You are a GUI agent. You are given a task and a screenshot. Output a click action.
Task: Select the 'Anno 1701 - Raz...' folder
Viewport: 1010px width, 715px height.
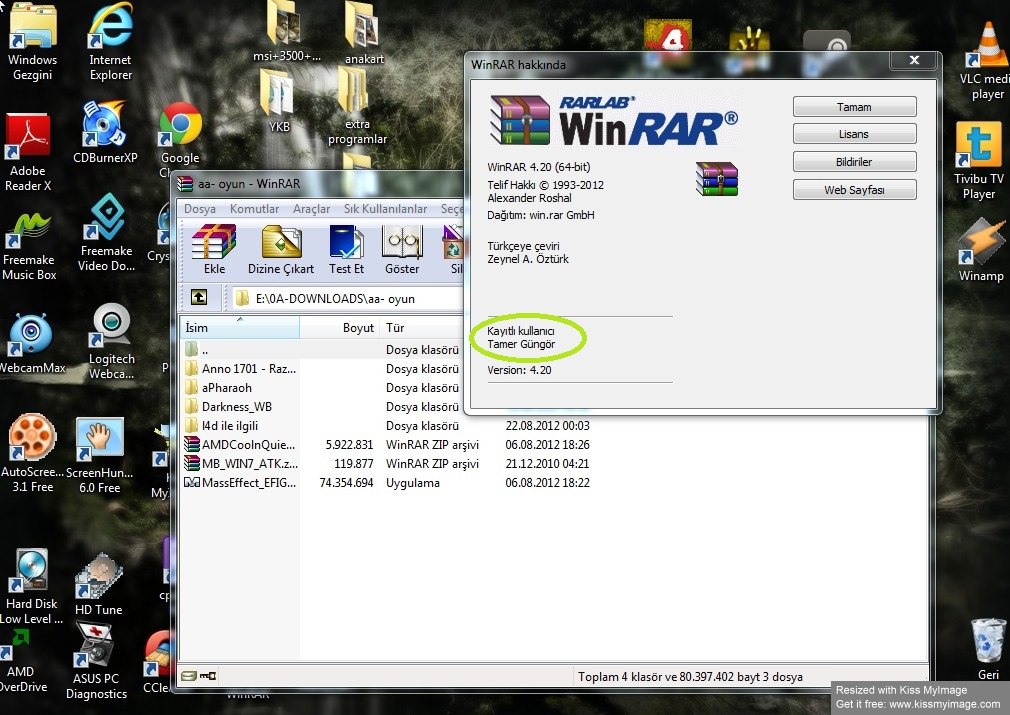click(321, 368)
